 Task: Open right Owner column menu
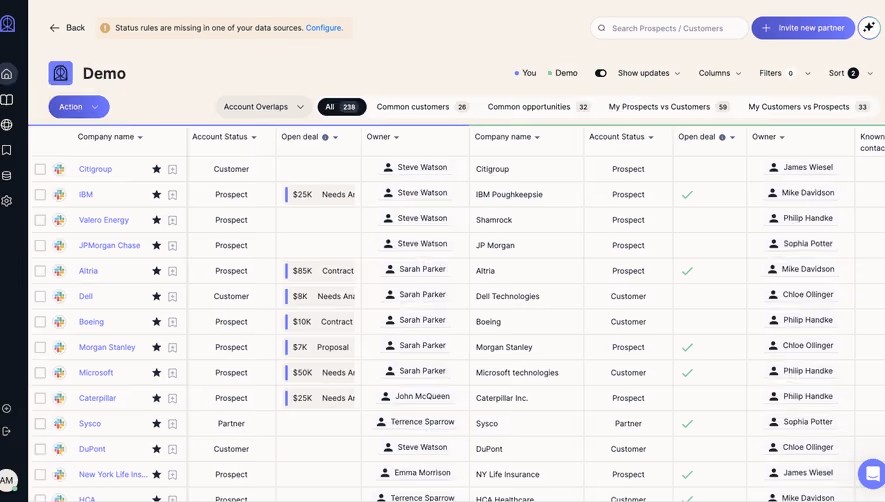coord(782,137)
